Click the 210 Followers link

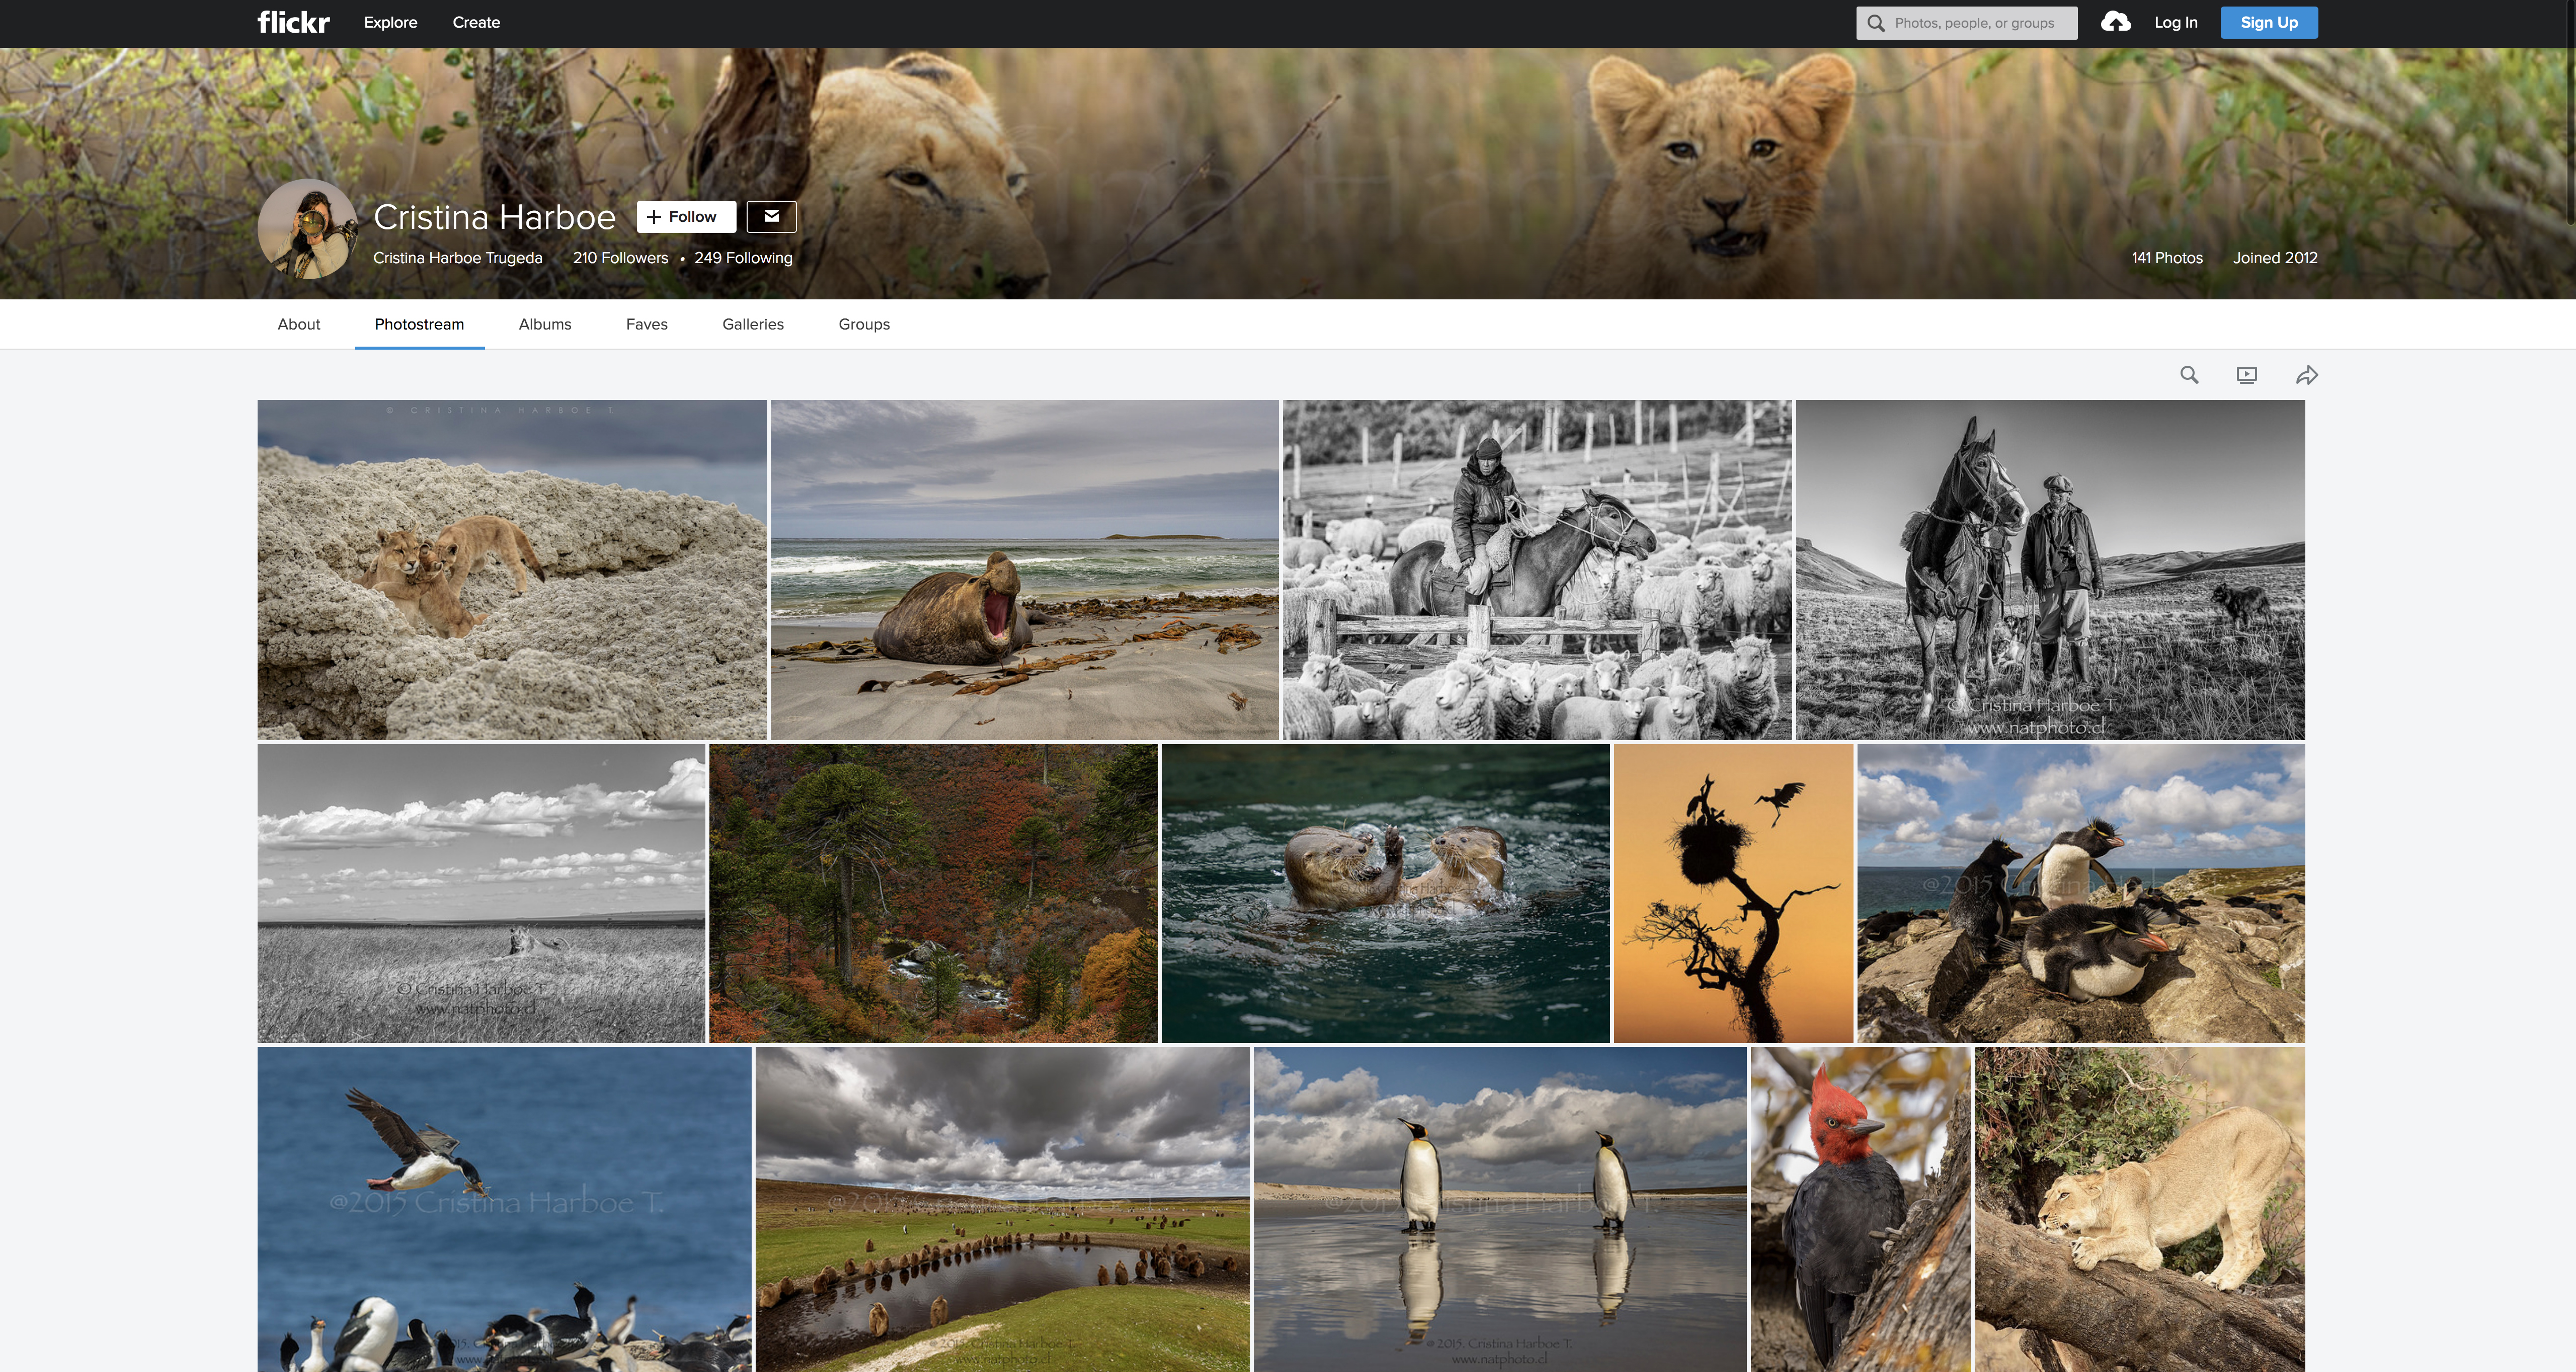tap(620, 258)
